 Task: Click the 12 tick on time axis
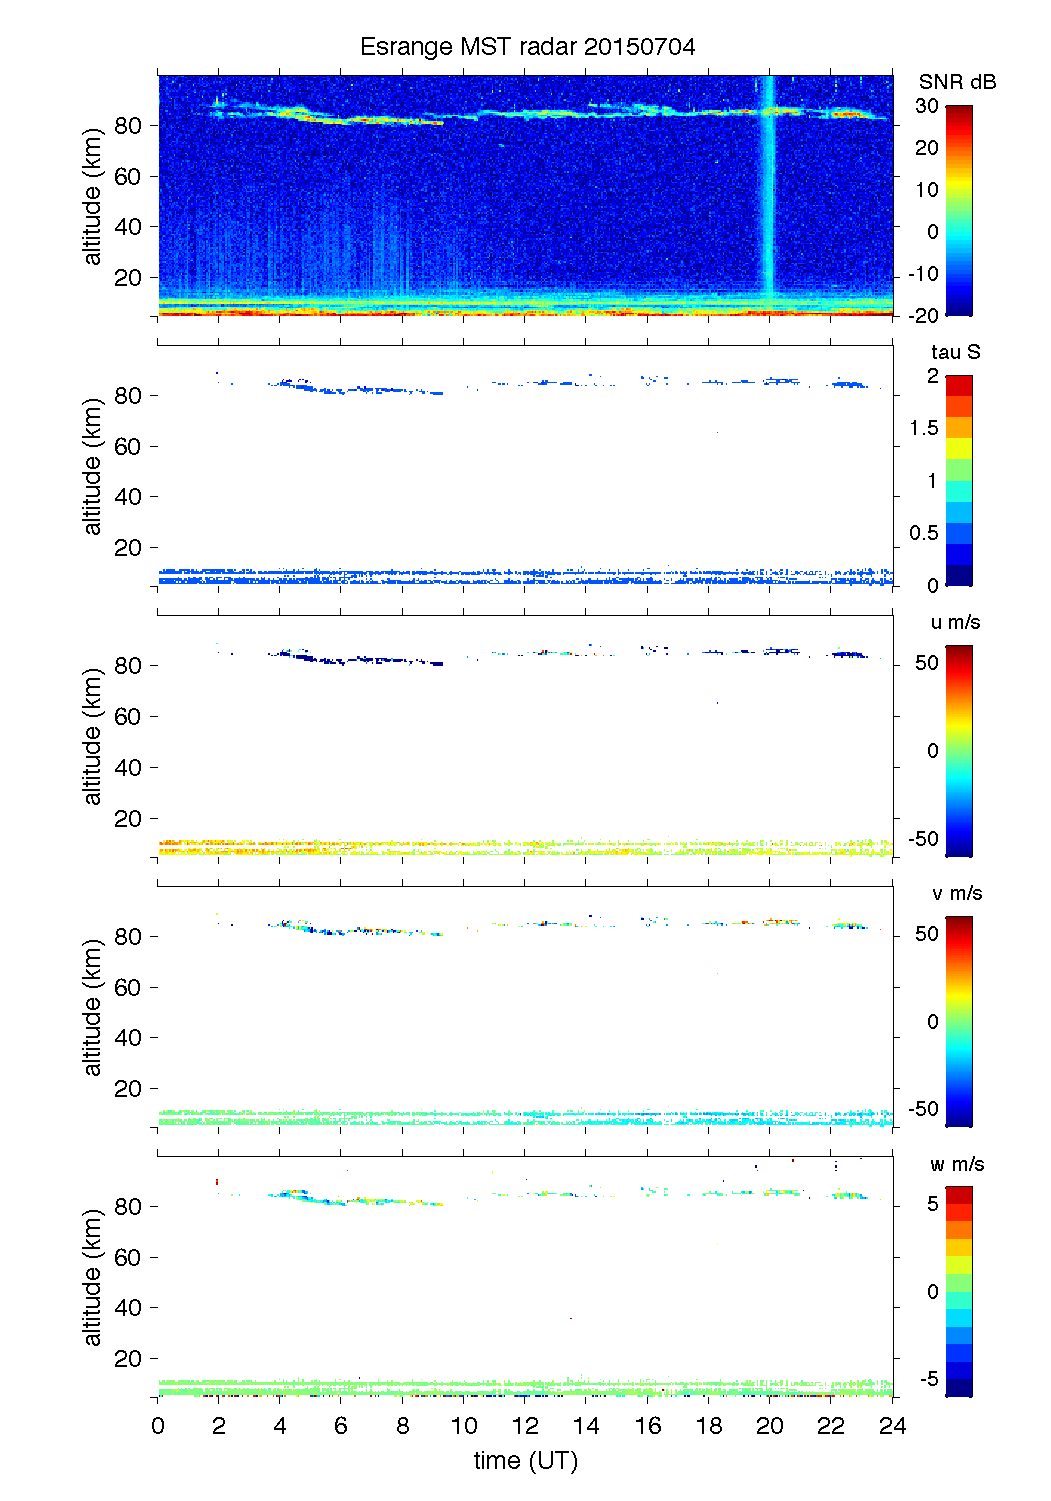click(x=525, y=1426)
